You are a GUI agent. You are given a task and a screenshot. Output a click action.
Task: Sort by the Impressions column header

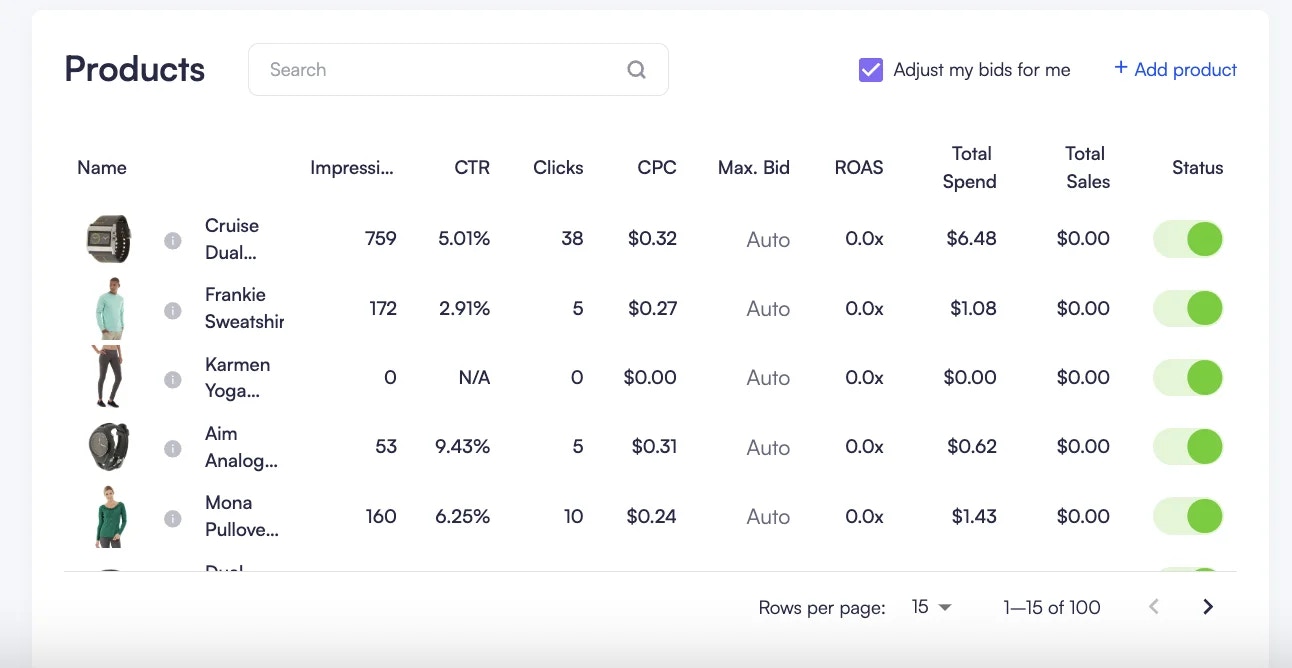[353, 167]
